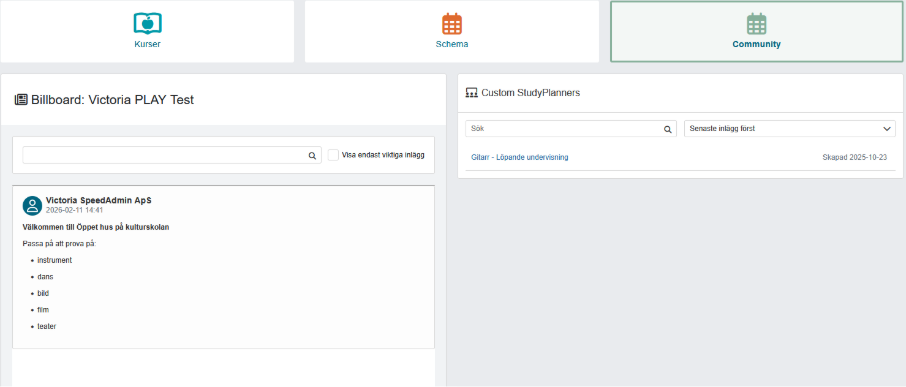906x387 pixels.
Task: Open Gitarr - Löpande undervisning link
Action: (x=519, y=157)
